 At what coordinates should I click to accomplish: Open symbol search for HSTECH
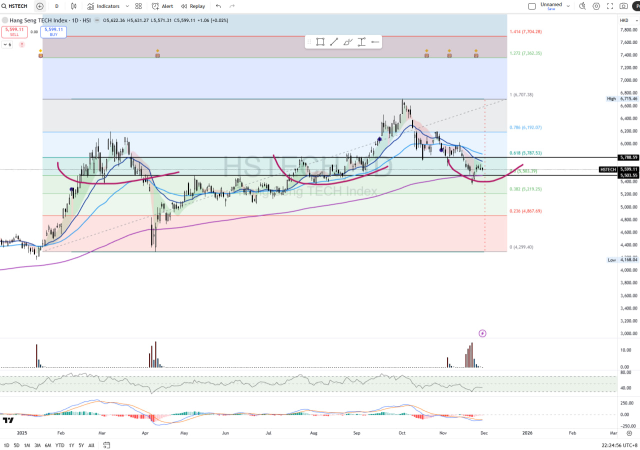coord(15,6)
